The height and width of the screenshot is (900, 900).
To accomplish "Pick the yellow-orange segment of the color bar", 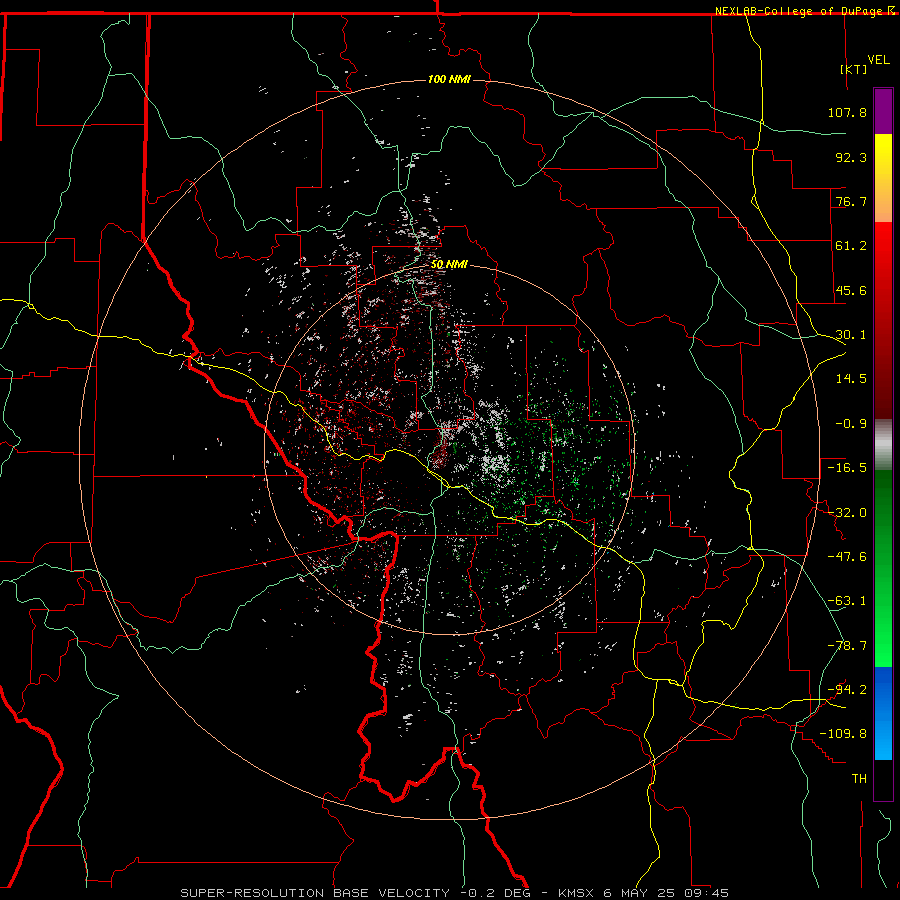I will tap(883, 178).
